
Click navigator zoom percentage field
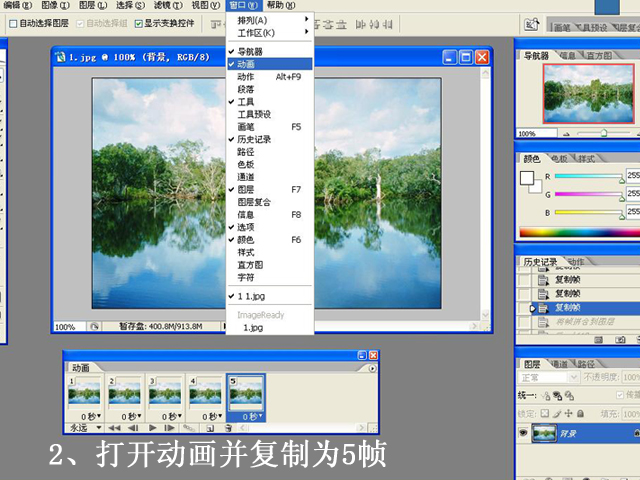click(537, 133)
